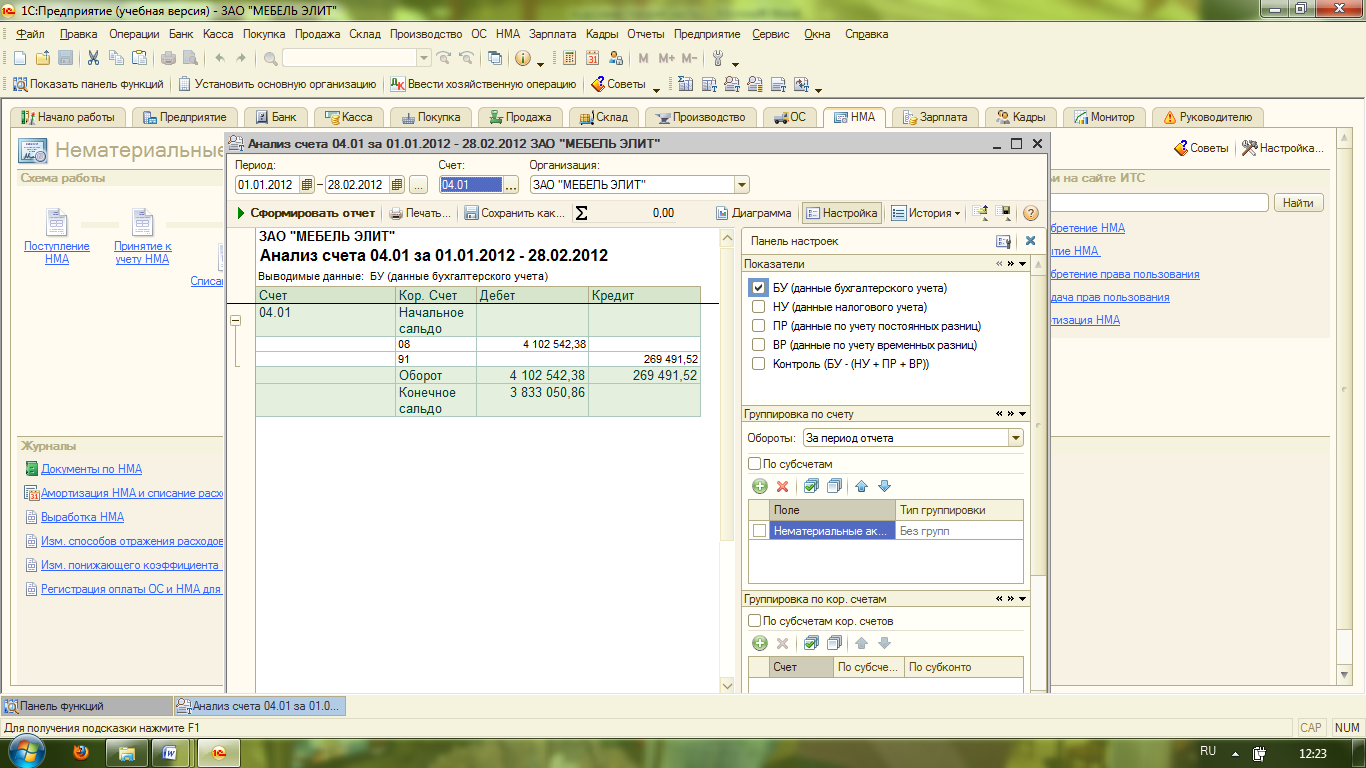Click the sigma sum icon
This screenshot has width=1366, height=768.
coord(581,213)
